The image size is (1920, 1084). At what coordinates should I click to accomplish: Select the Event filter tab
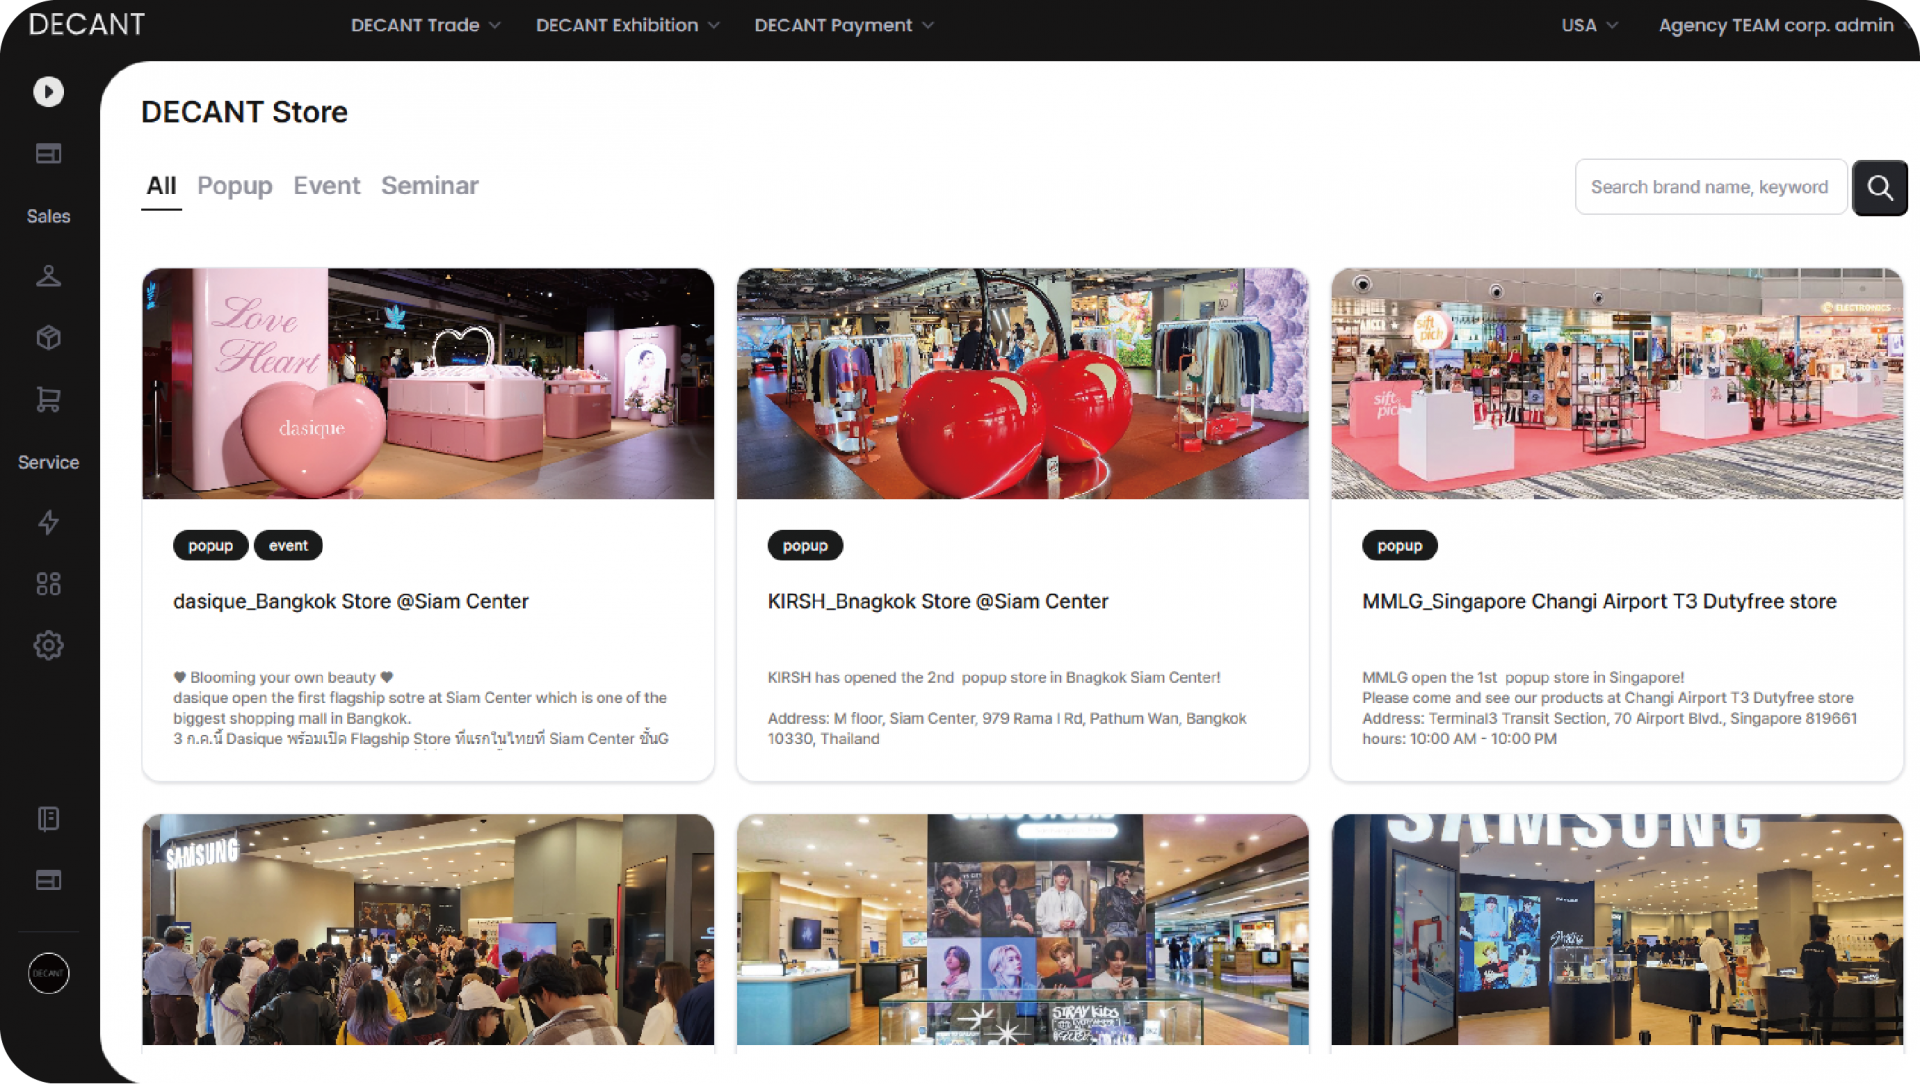point(326,186)
